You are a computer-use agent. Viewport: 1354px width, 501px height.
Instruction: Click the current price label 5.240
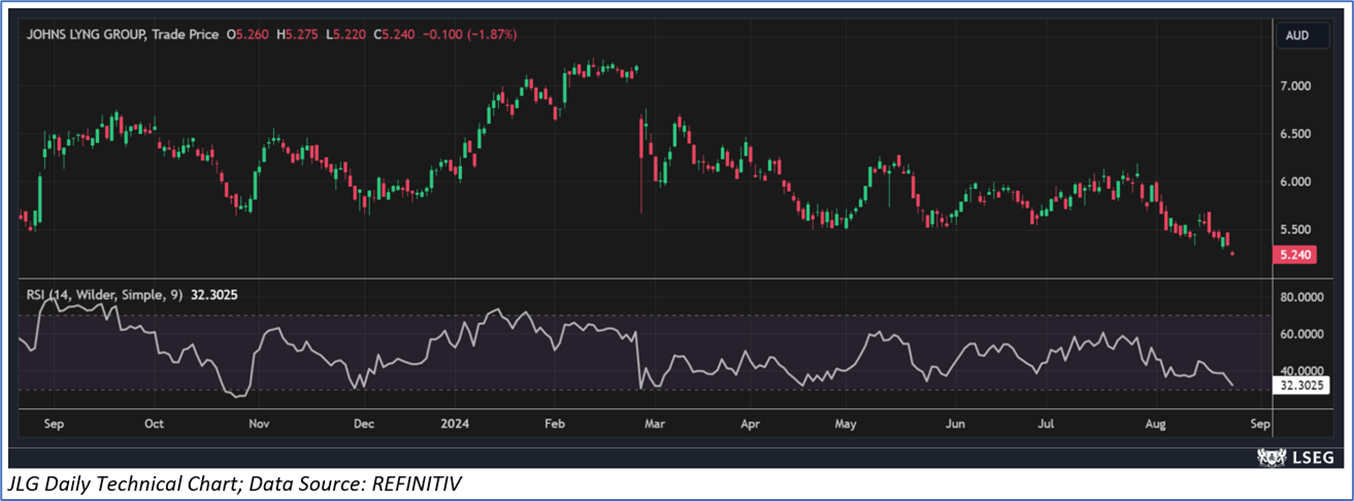pos(1295,255)
